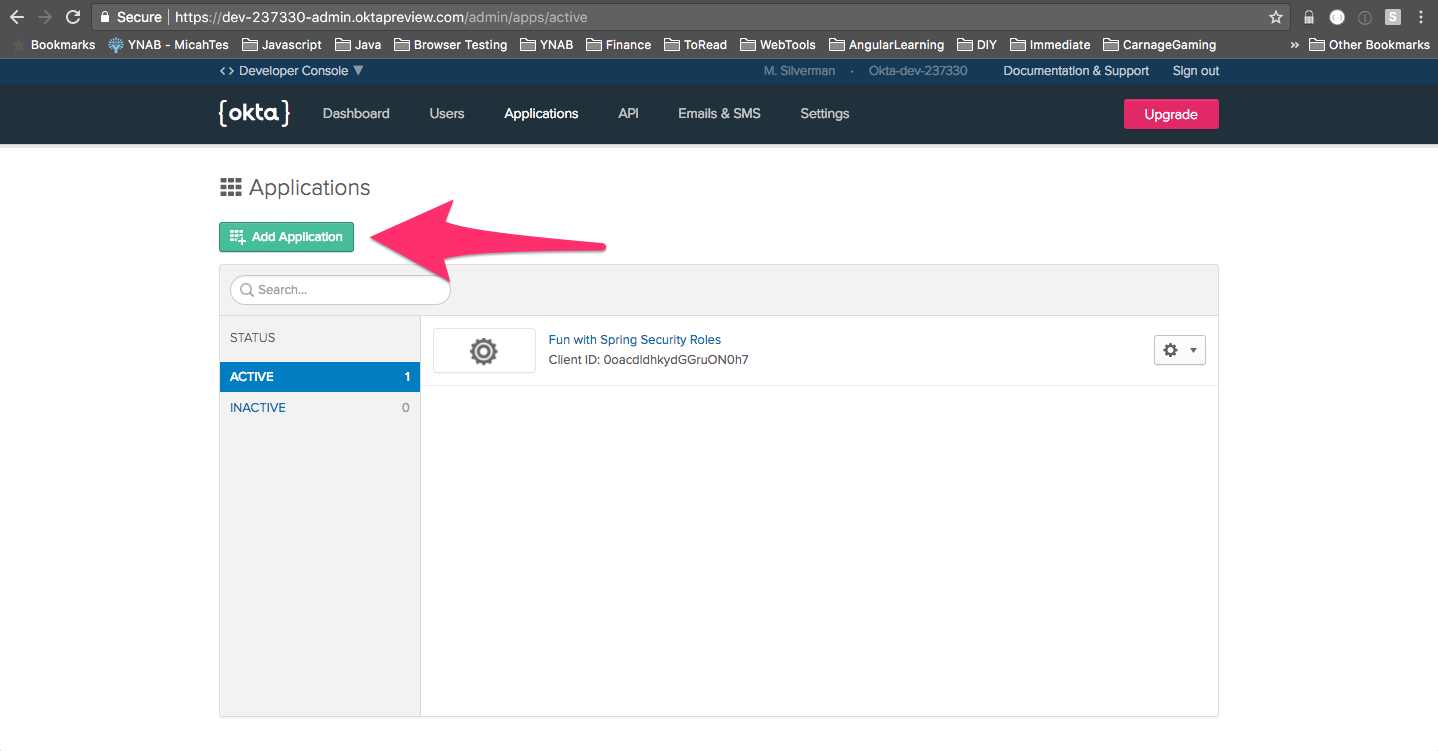
Task: Navigate to Emails & SMS
Action: click(719, 114)
